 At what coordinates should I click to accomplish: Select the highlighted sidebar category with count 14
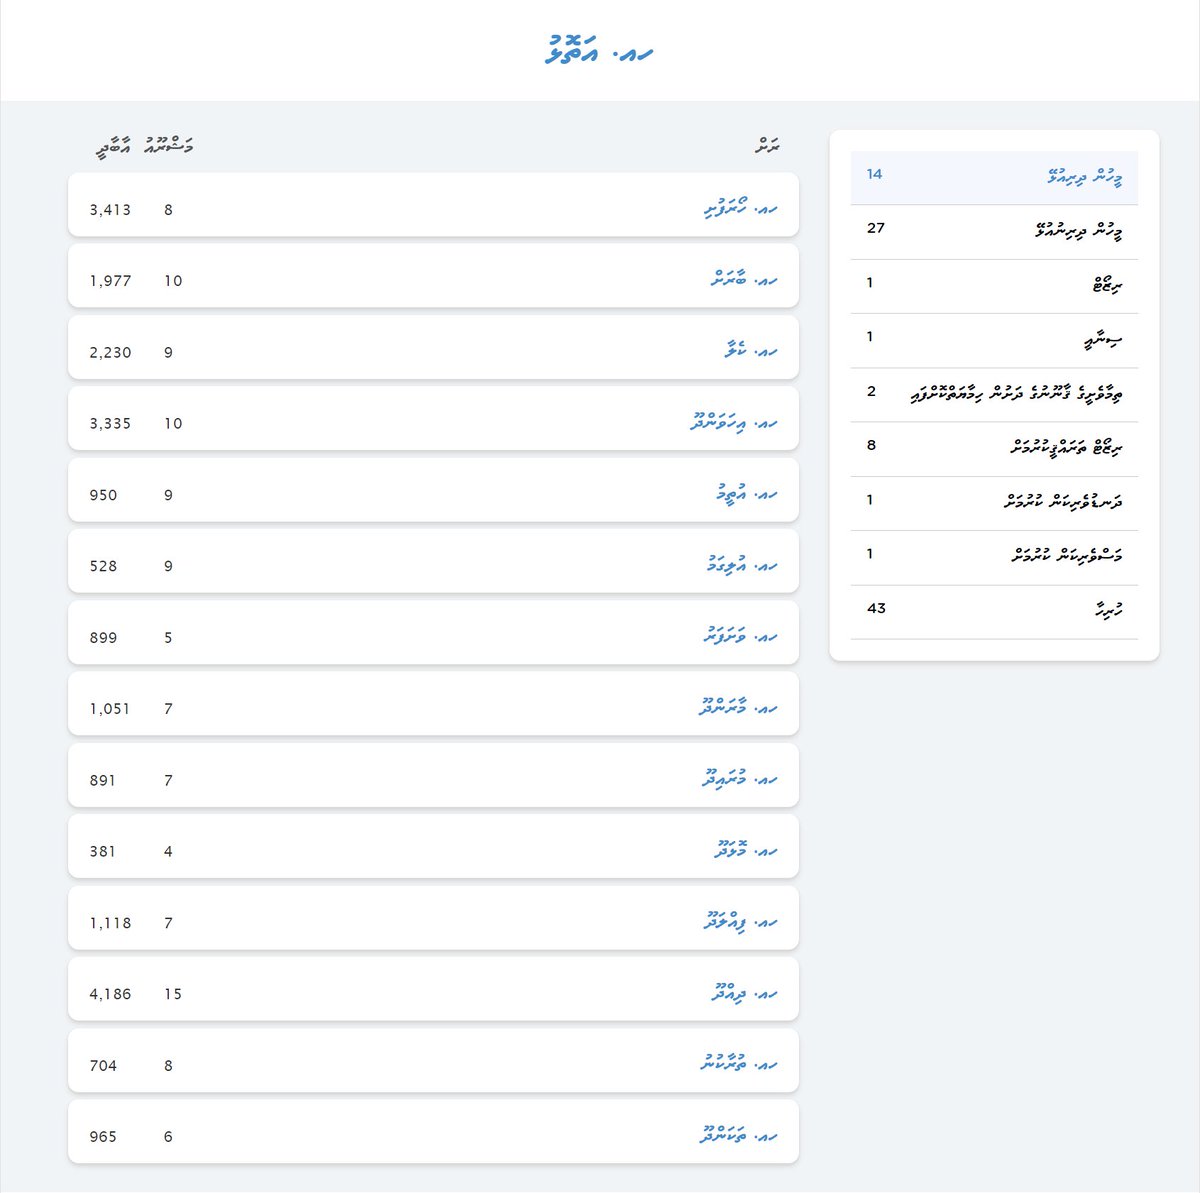coord(994,178)
